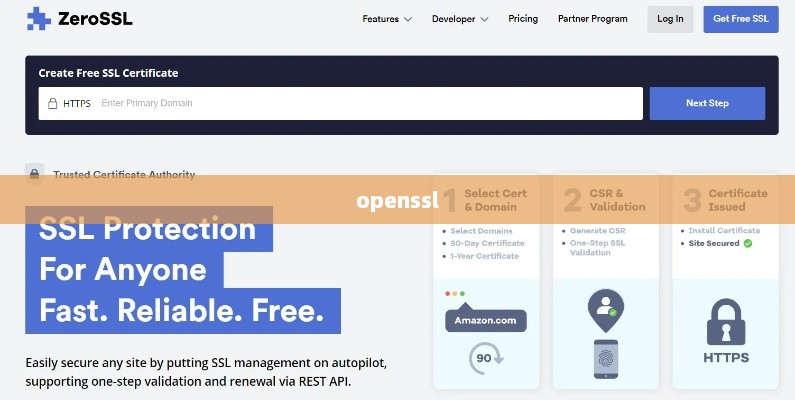
Task: Expand the Features dropdown chevron
Action: coord(408,19)
